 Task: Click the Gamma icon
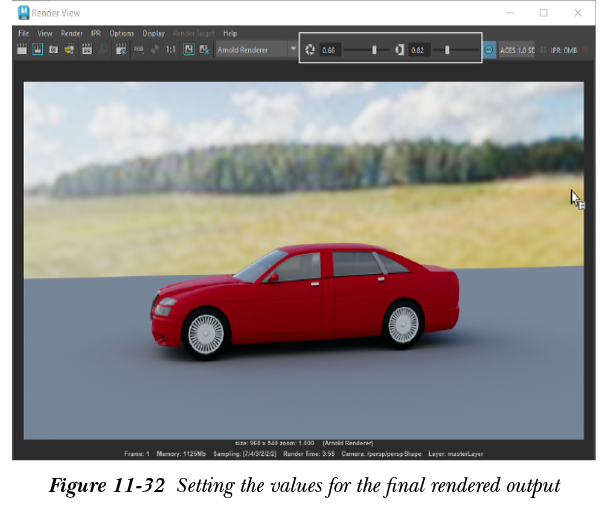(400, 49)
